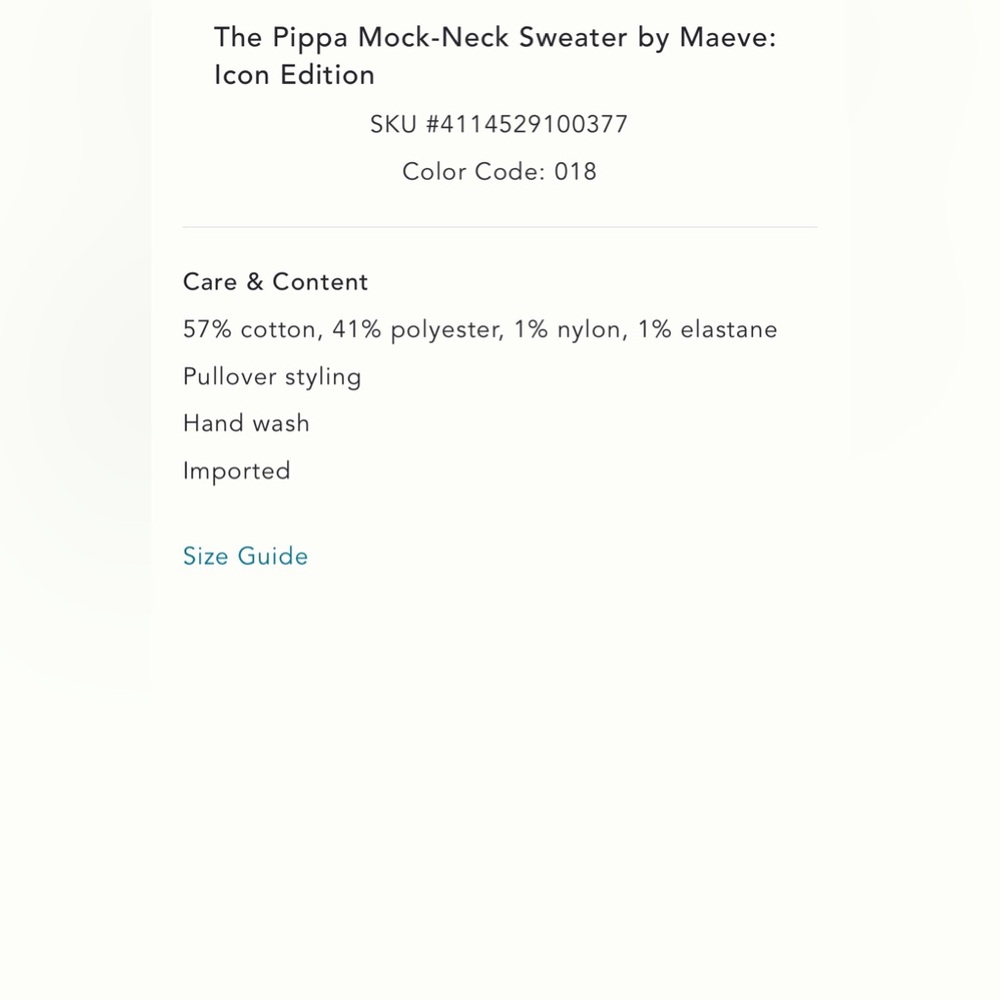Click the Color Code: 018 text
1000x1000 pixels.
pos(499,172)
